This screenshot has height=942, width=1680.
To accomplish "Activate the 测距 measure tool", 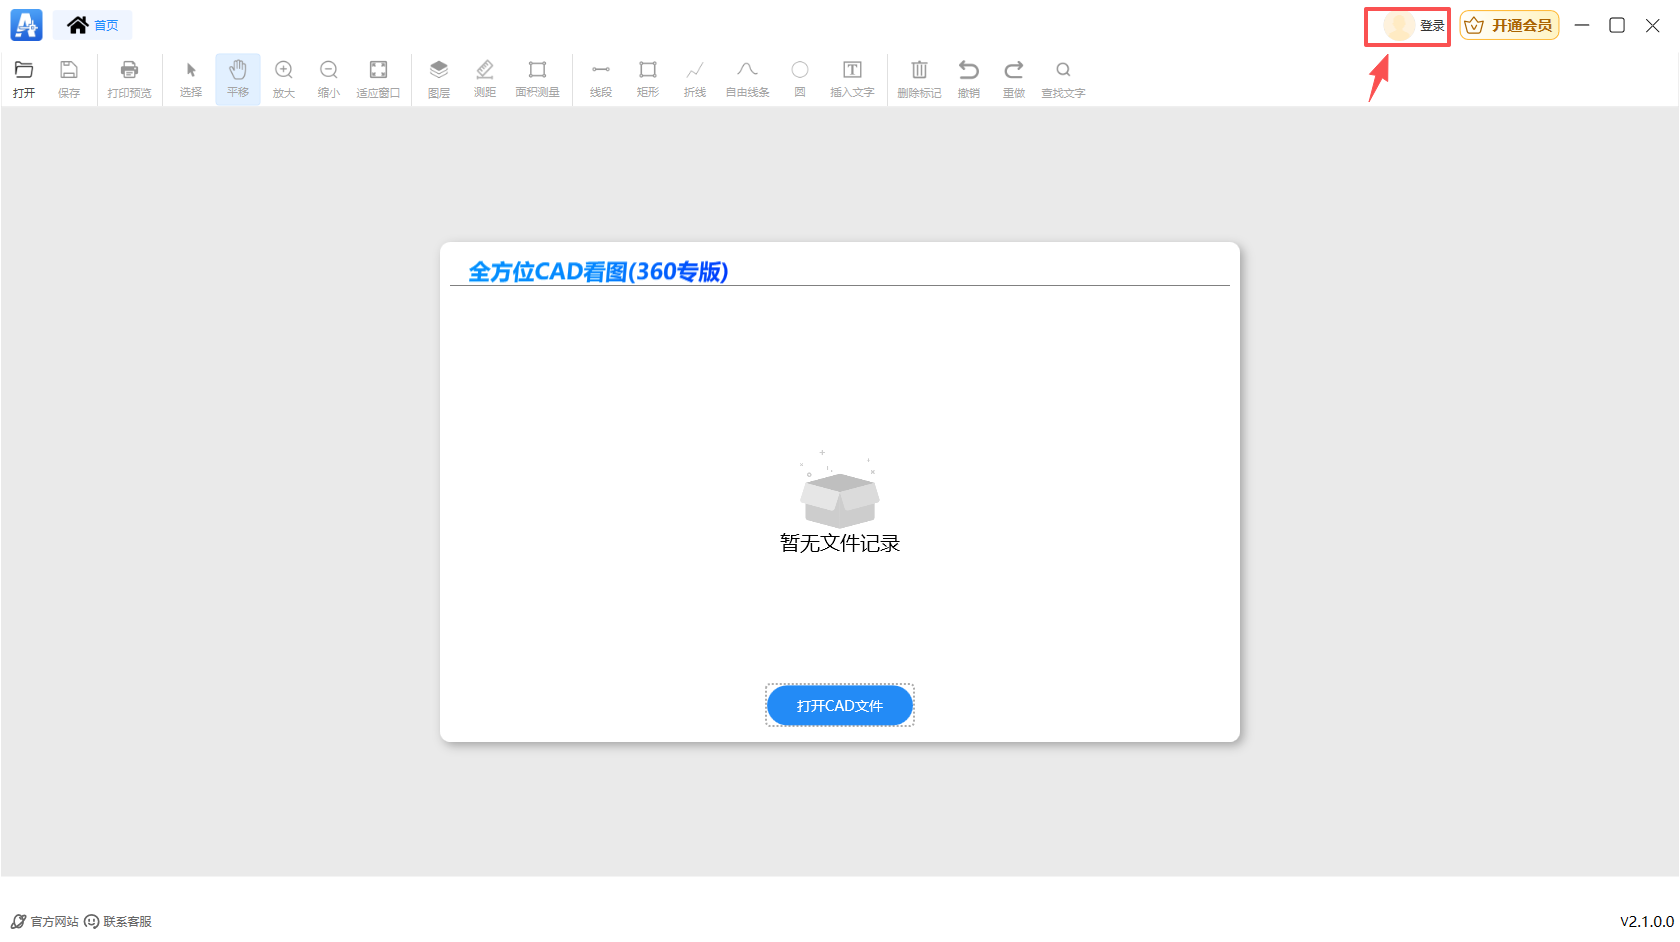I will (485, 79).
